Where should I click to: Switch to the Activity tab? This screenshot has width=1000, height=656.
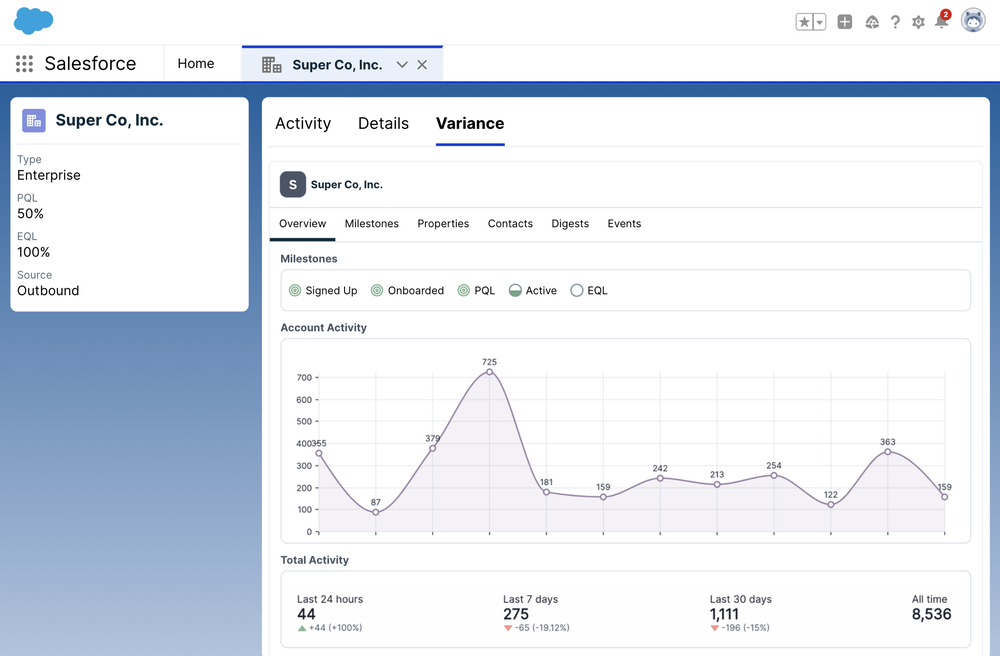(303, 123)
